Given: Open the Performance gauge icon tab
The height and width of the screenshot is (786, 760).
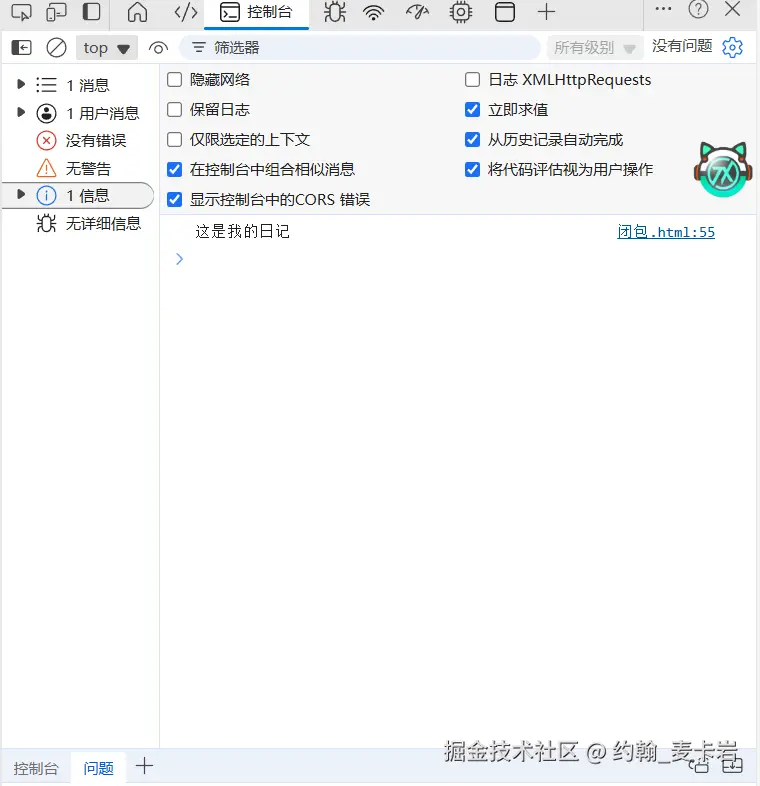Looking at the screenshot, I should click(x=417, y=12).
